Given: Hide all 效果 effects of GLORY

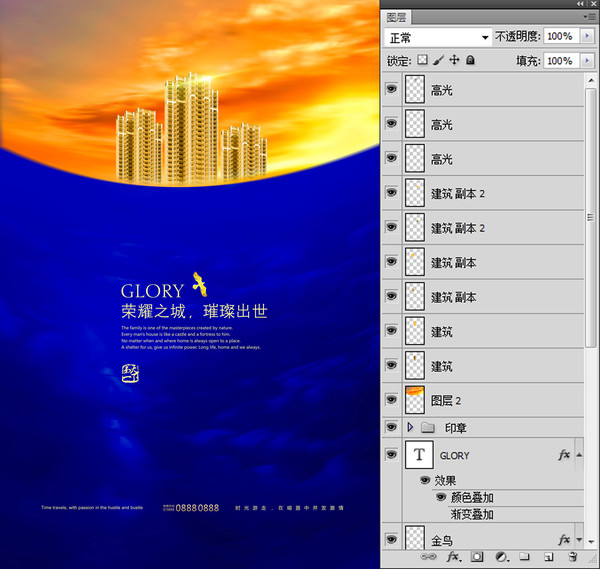Looking at the screenshot, I should 425,480.
